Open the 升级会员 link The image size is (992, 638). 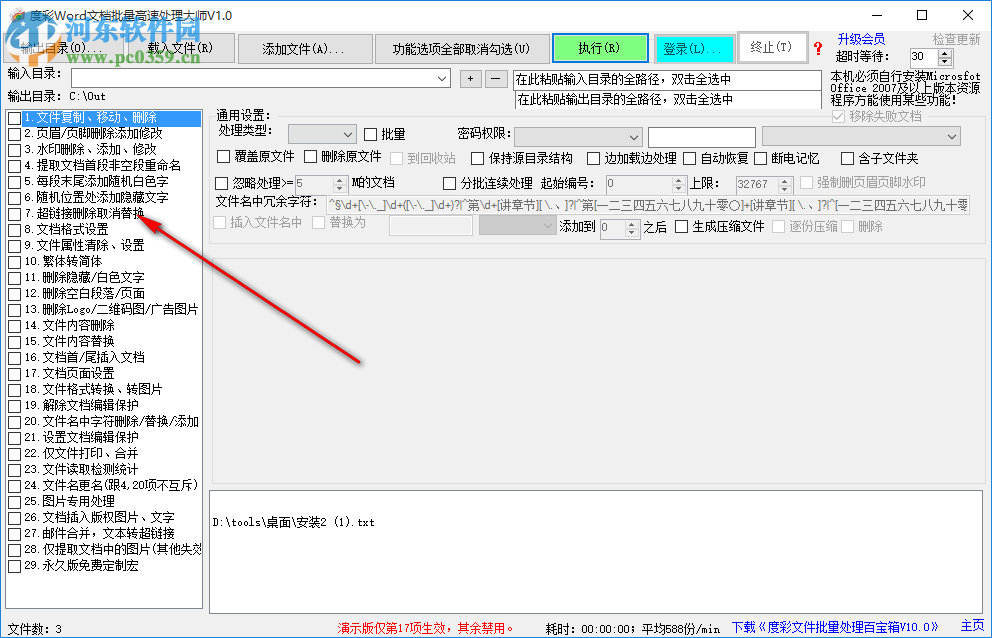863,39
